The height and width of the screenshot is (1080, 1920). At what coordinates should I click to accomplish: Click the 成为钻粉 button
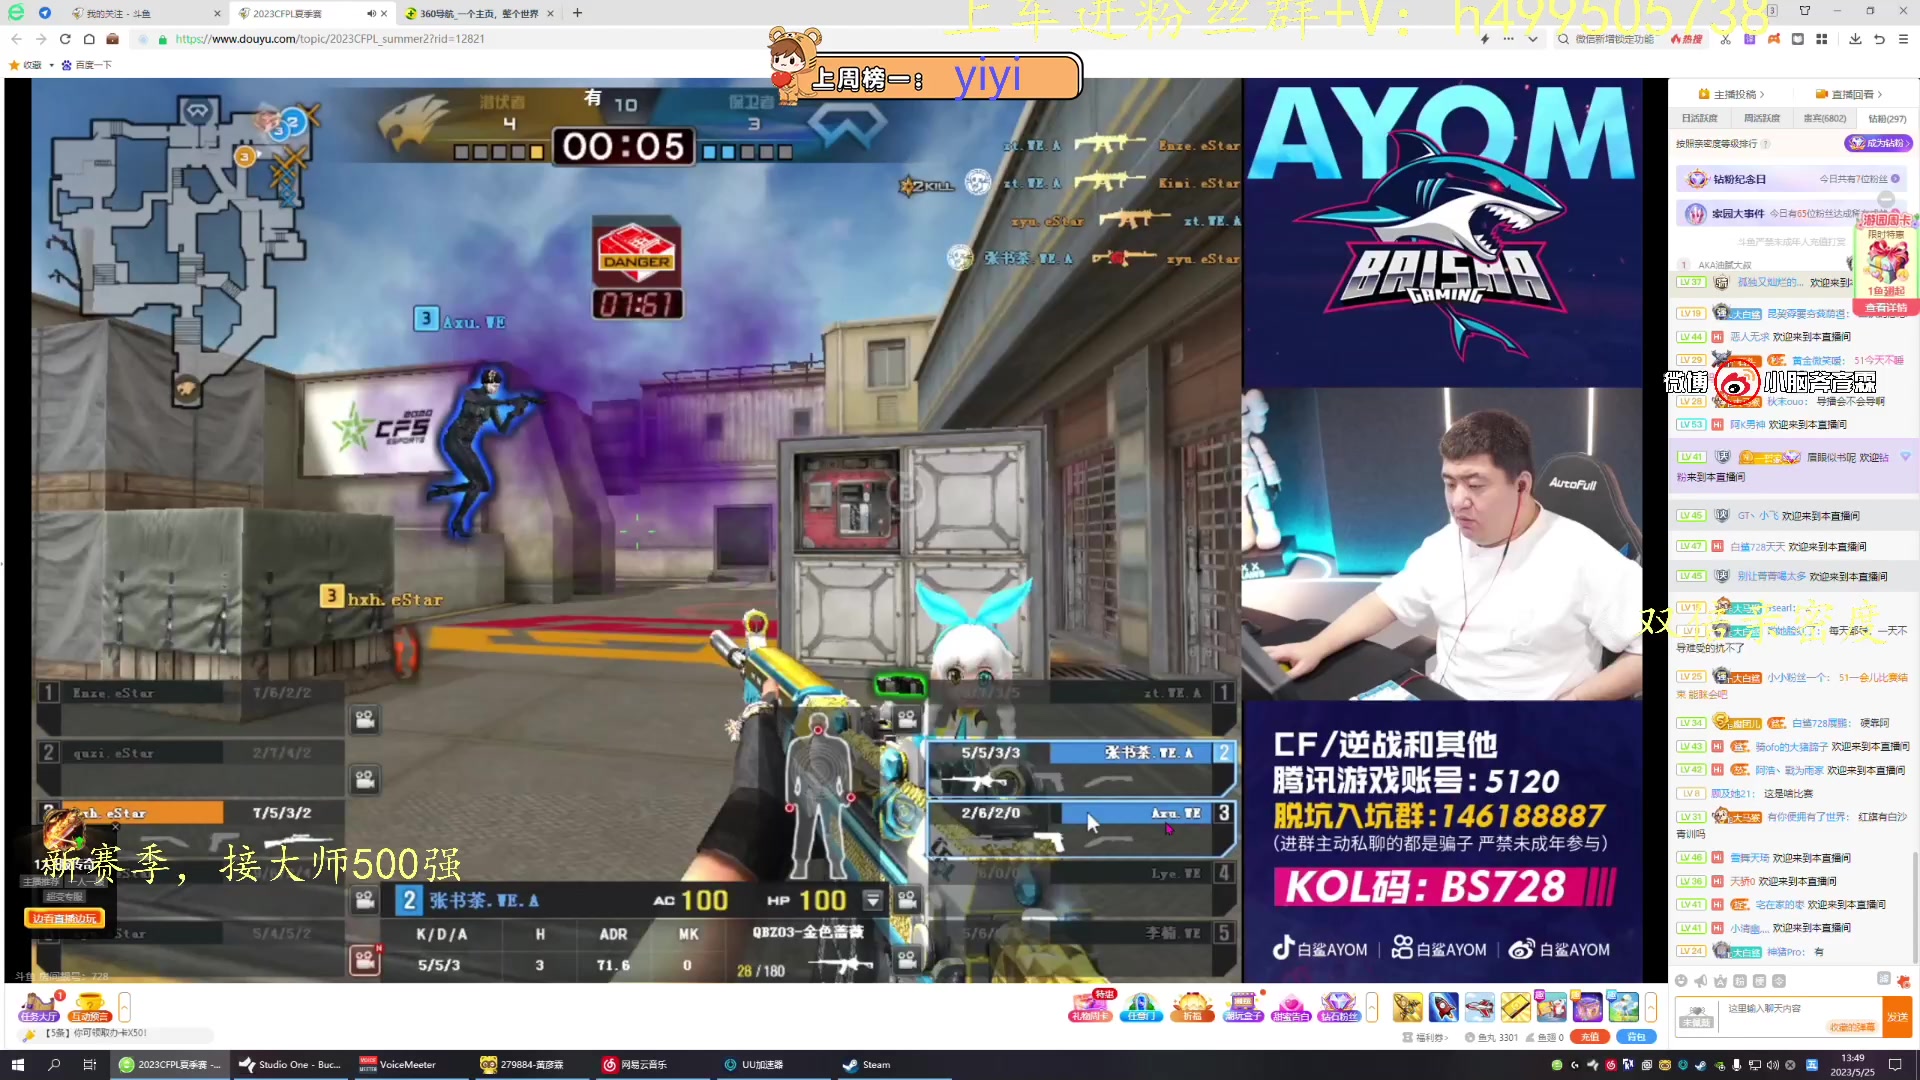tap(1878, 143)
